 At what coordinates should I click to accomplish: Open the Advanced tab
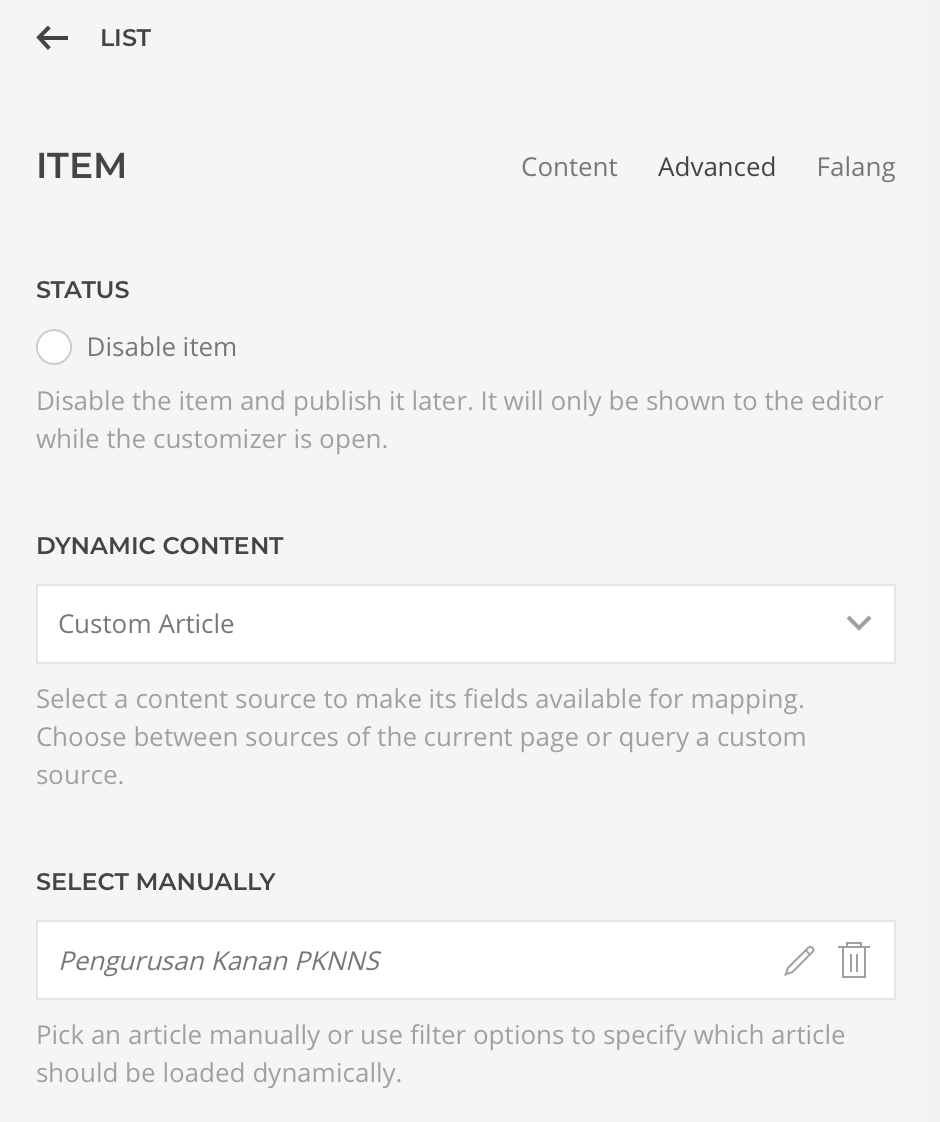tap(716, 167)
